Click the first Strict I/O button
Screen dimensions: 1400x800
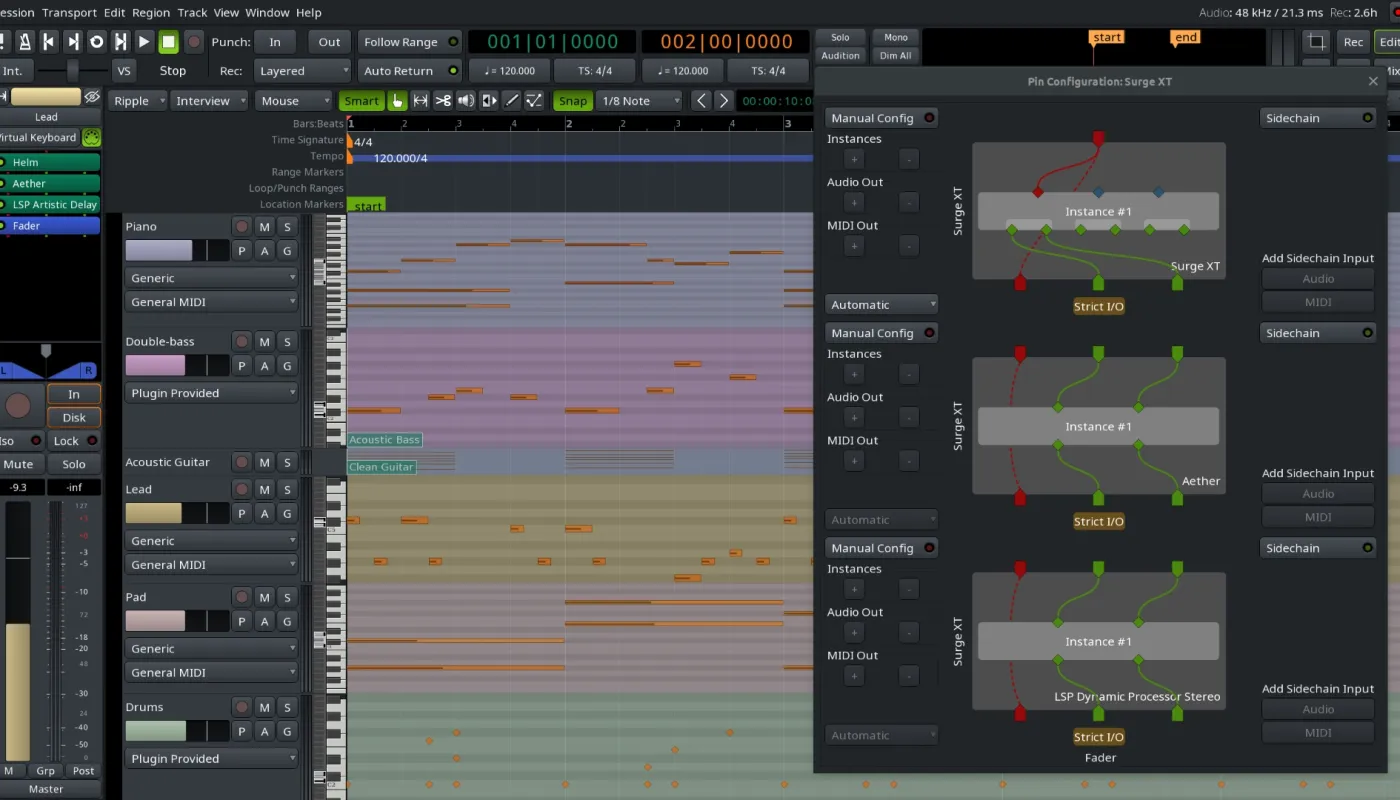coord(1099,307)
